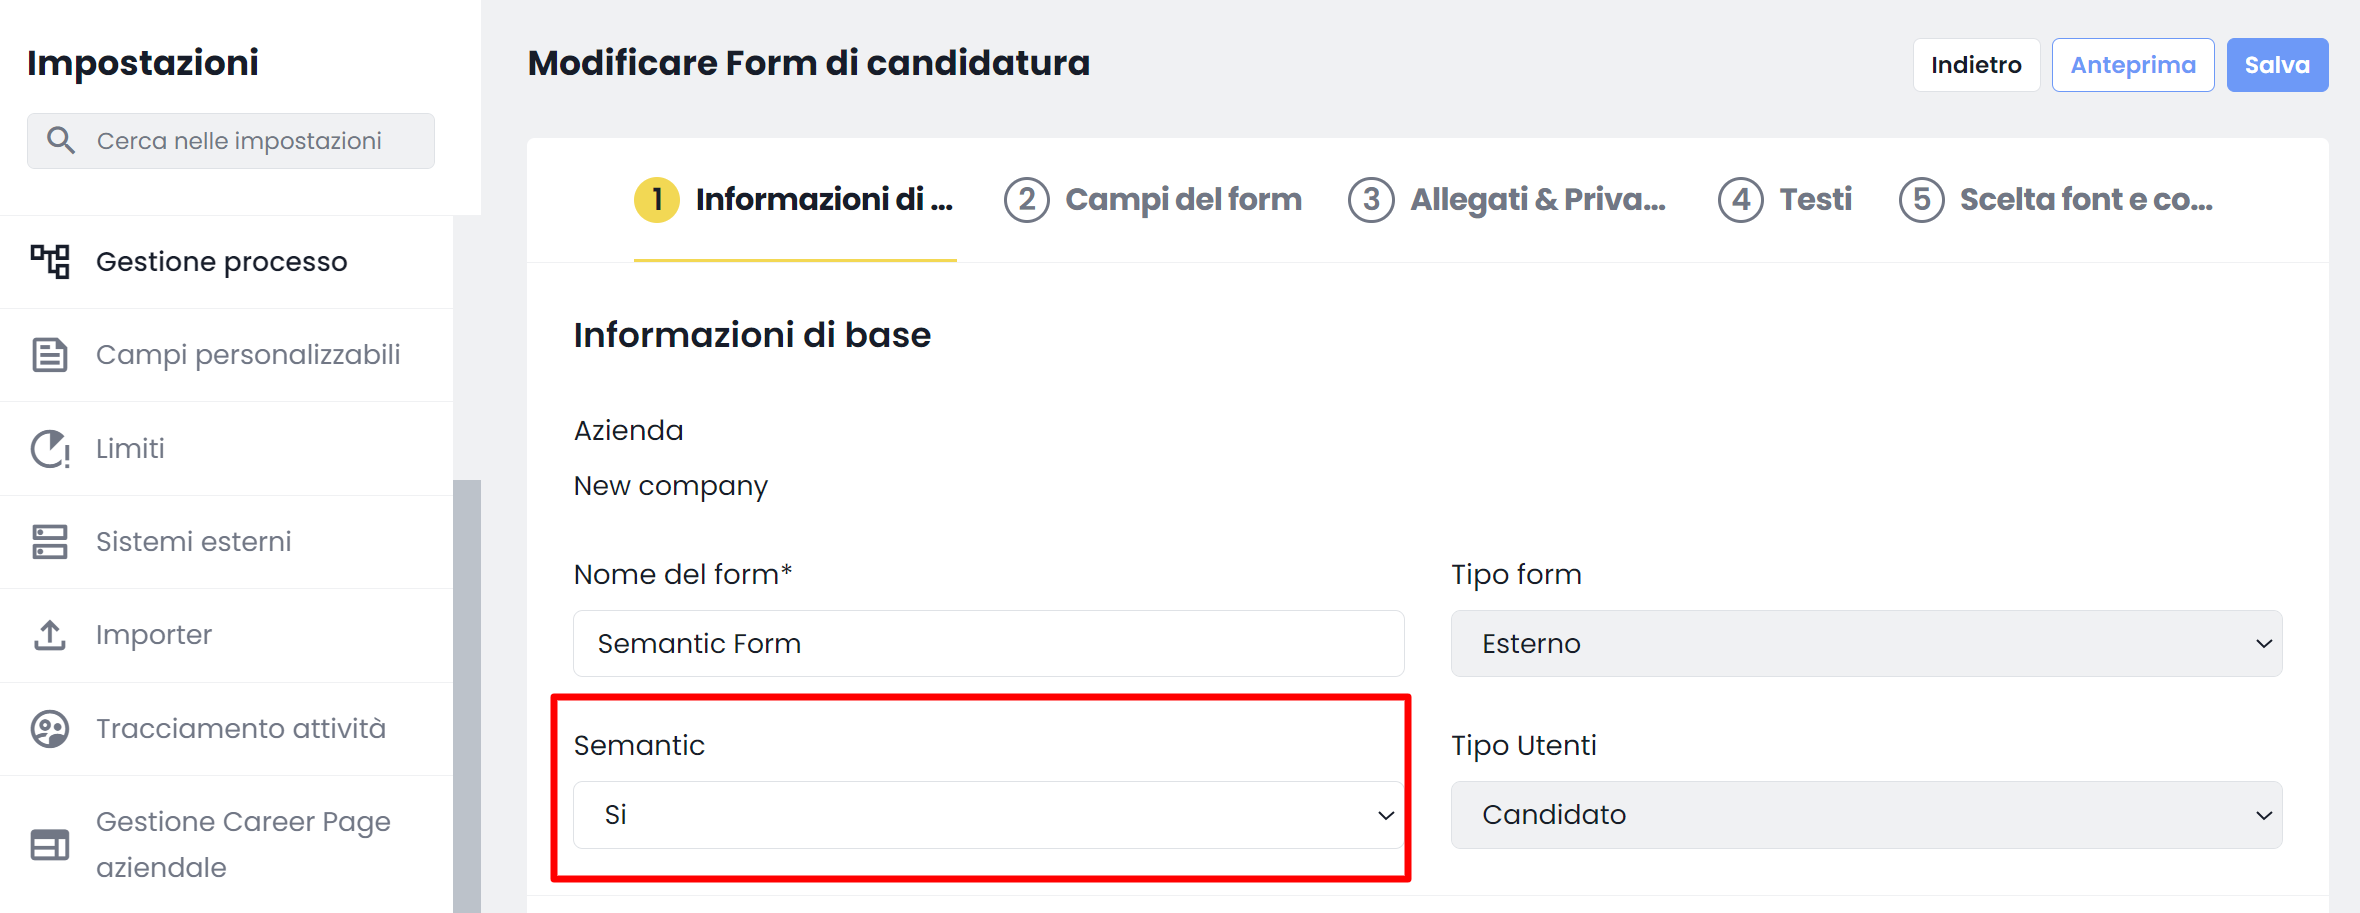Open the Tipo form dropdown
The height and width of the screenshot is (913, 2360).
(1866, 644)
